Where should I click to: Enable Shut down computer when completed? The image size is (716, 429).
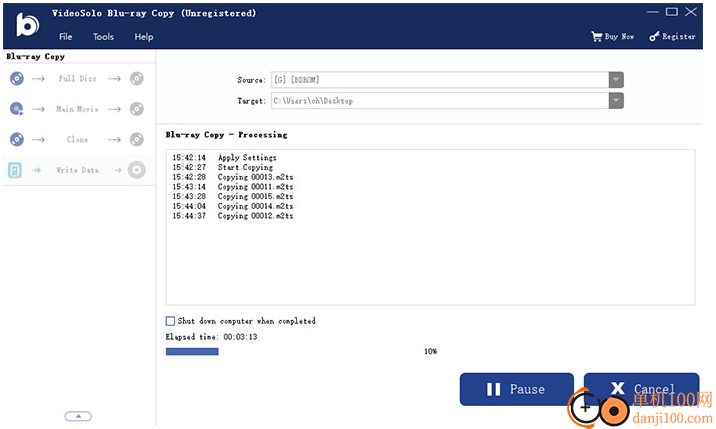click(170, 321)
